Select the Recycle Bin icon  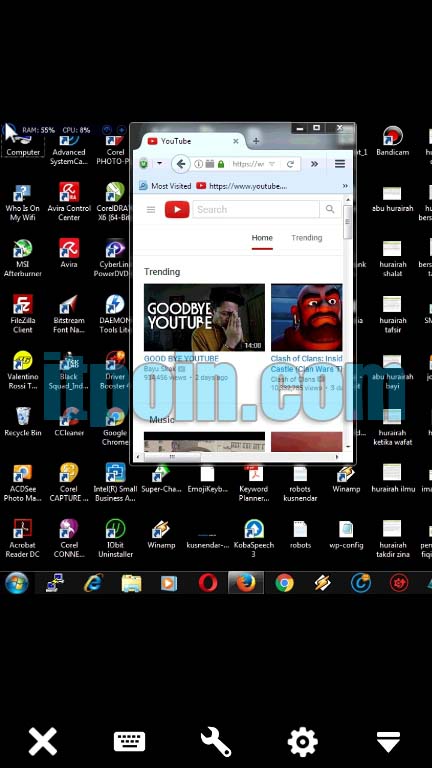tap(23, 422)
